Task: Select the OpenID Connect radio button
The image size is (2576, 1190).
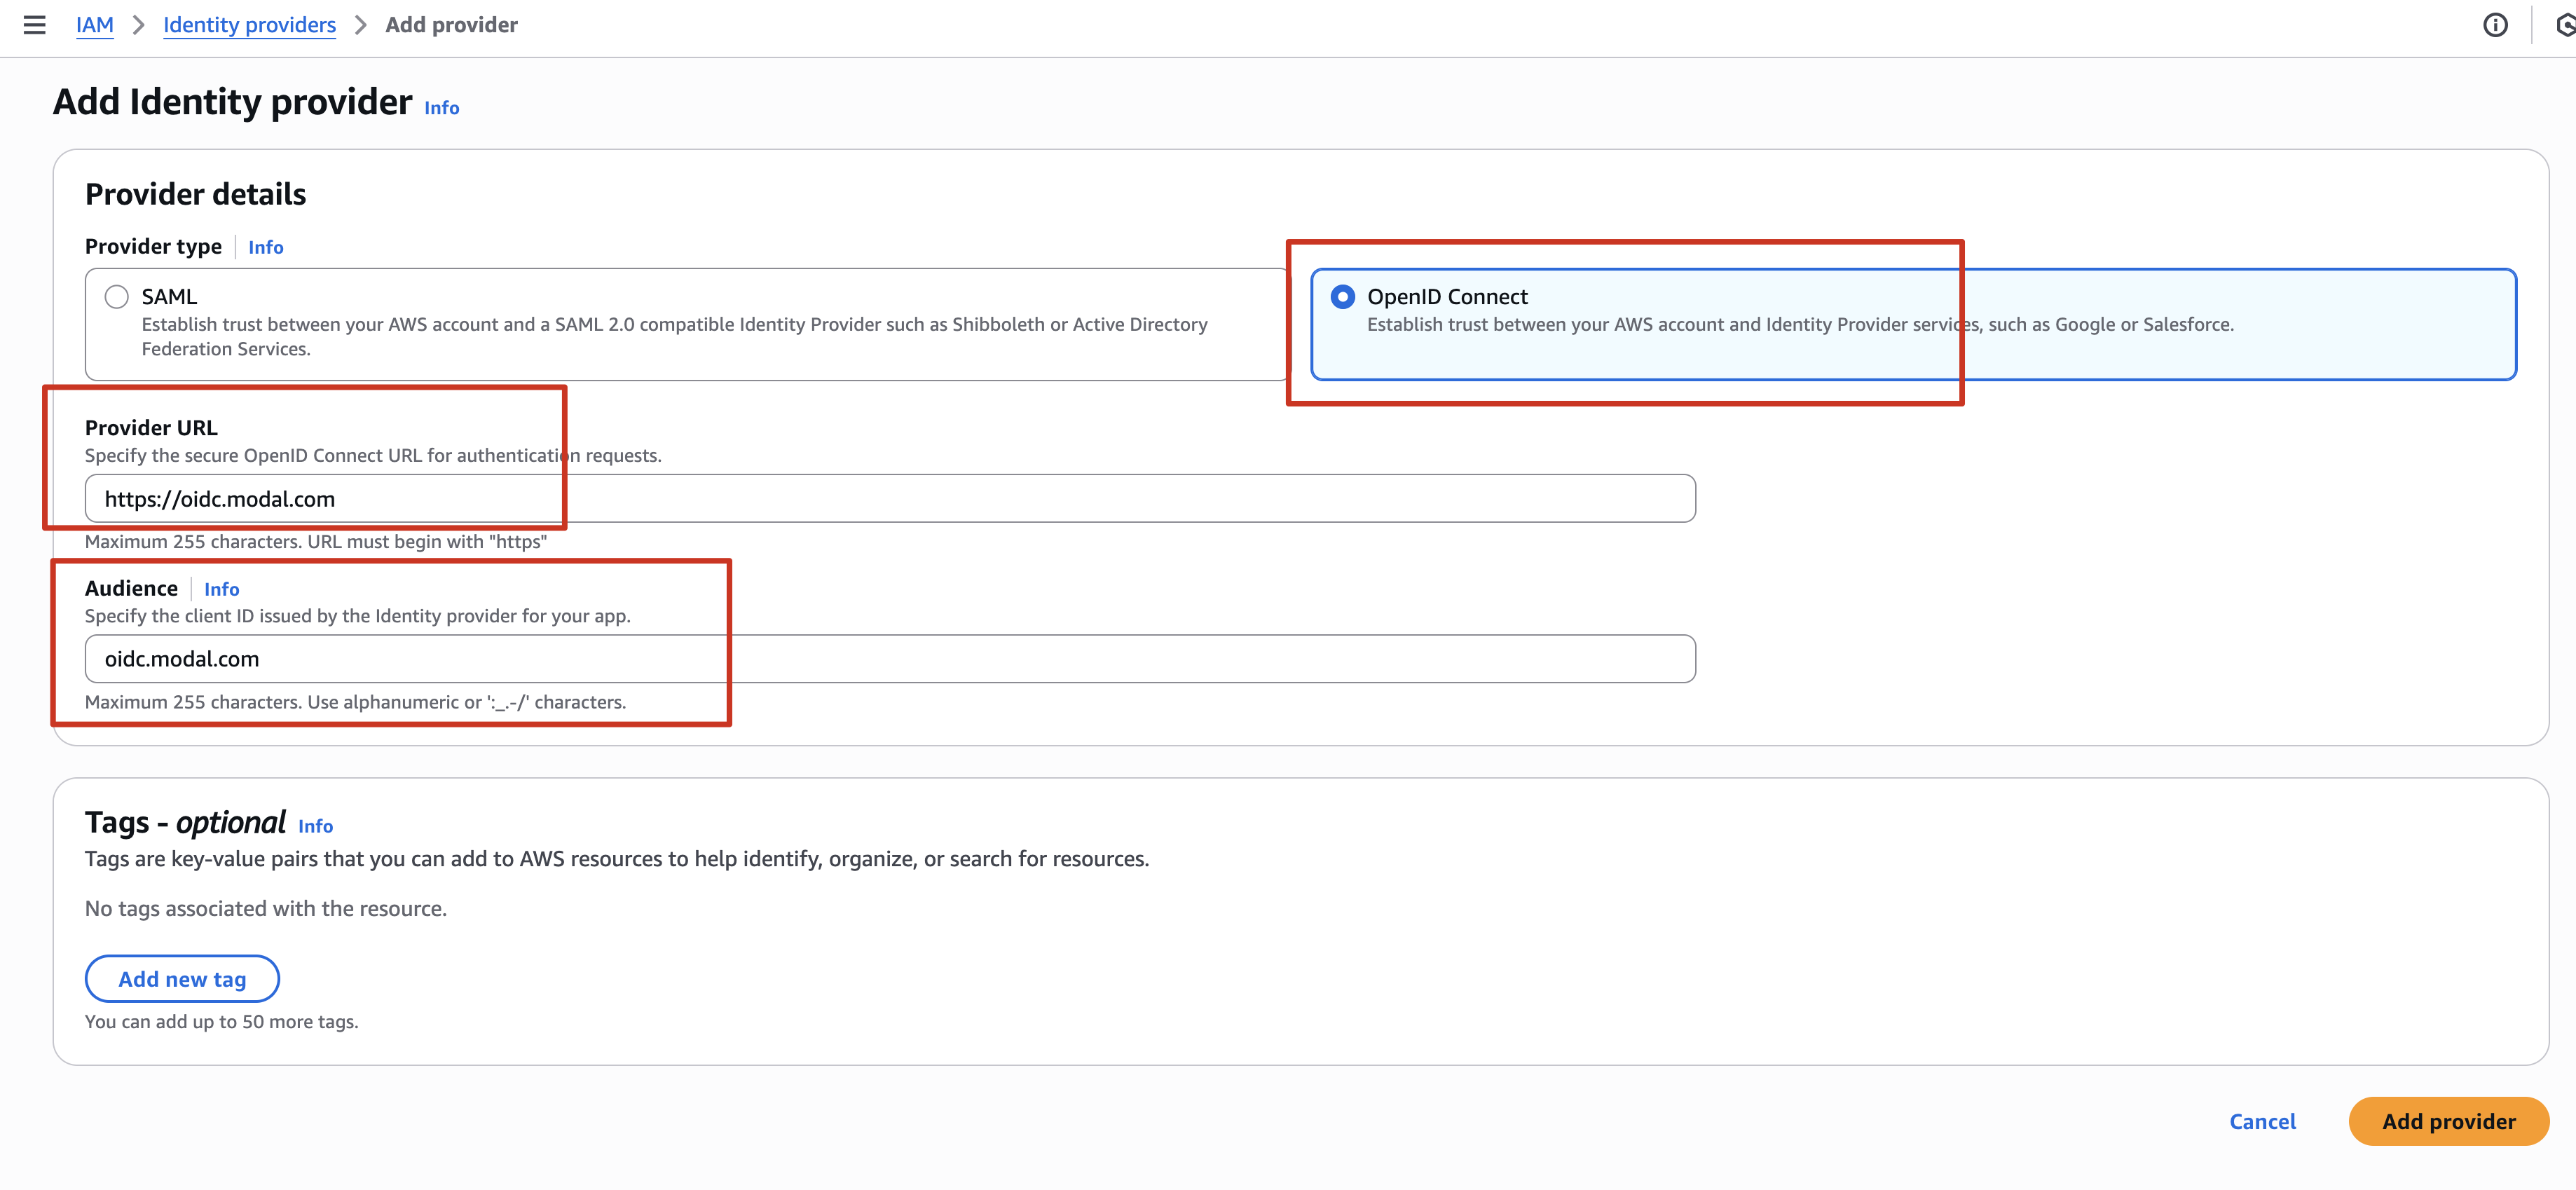Action: pyautogui.click(x=1342, y=297)
